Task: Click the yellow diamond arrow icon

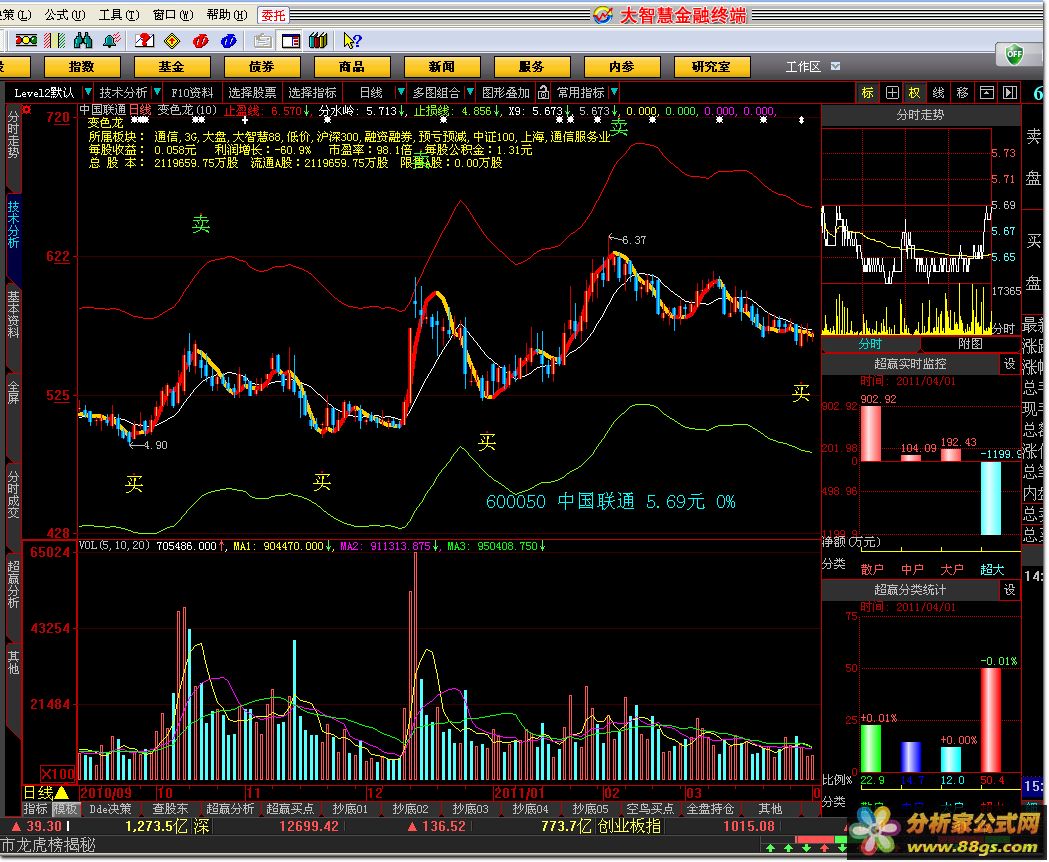Action: (172, 41)
